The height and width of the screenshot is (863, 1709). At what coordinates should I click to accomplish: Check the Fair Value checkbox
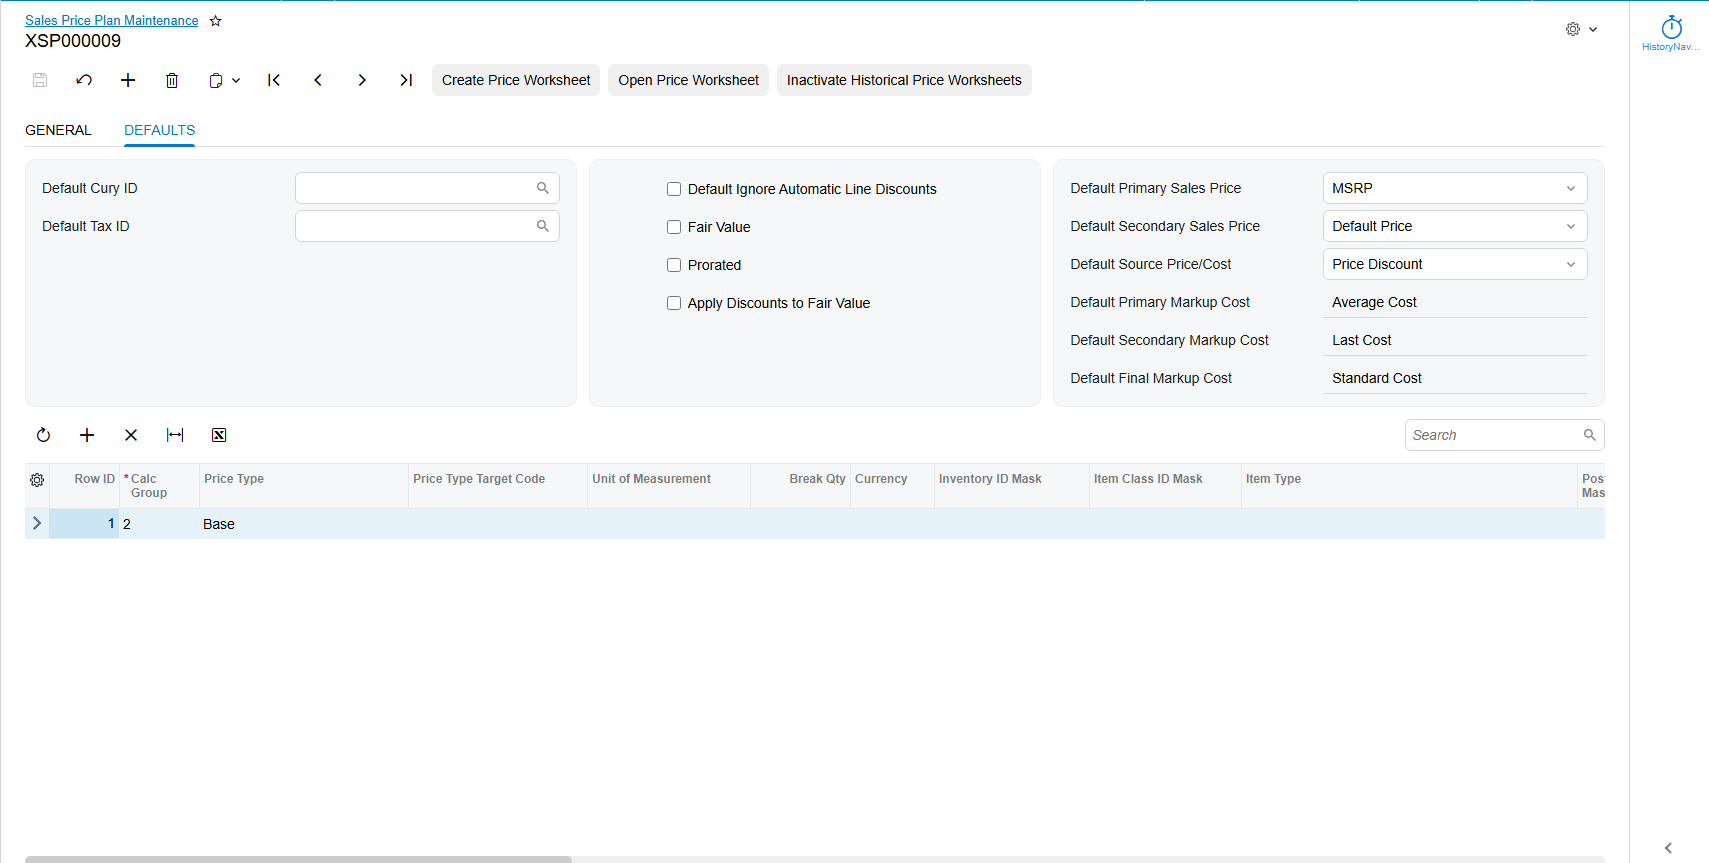click(x=674, y=227)
